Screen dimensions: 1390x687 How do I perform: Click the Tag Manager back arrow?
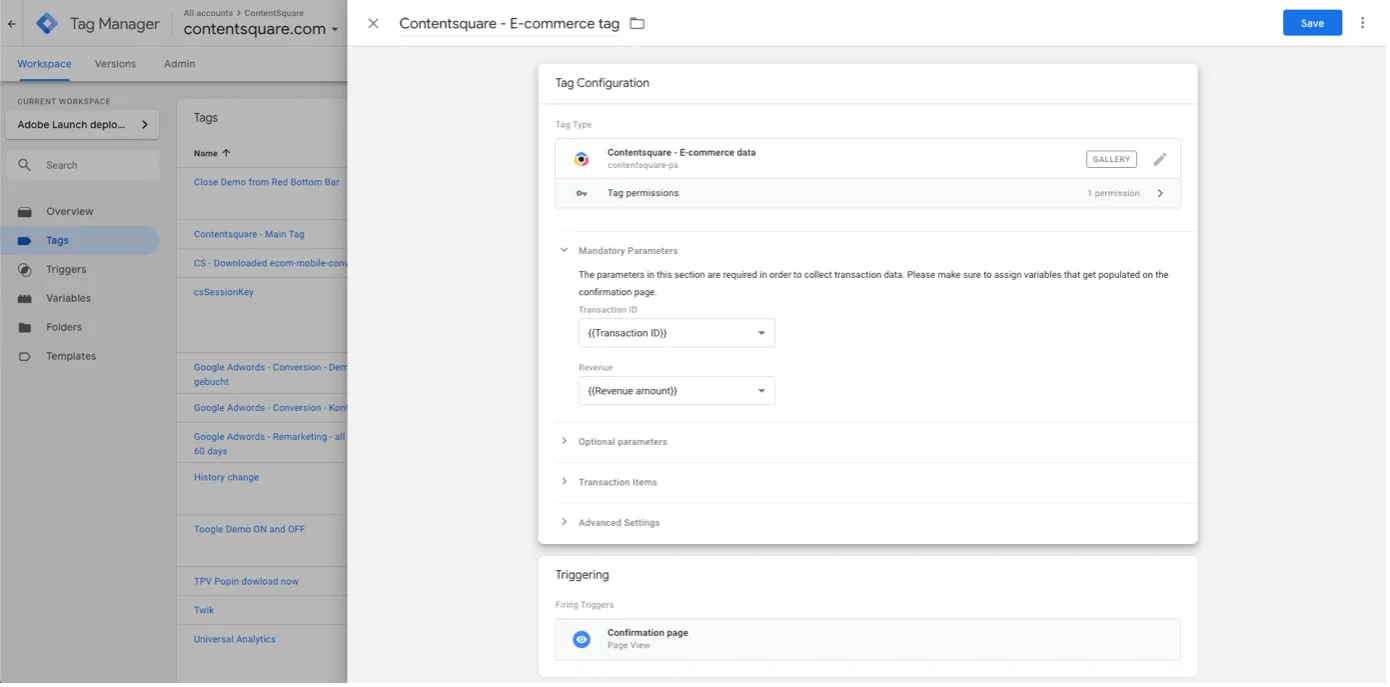click(12, 24)
